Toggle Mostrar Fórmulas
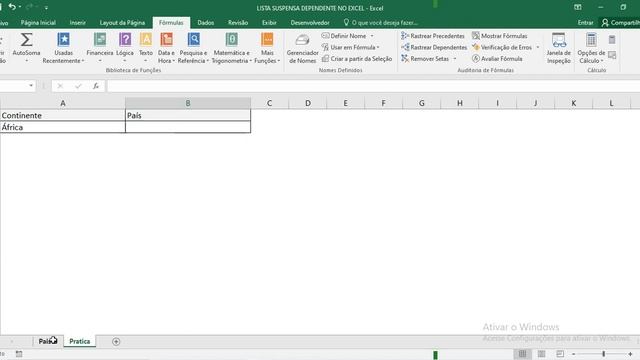The image size is (640, 360). click(500, 36)
